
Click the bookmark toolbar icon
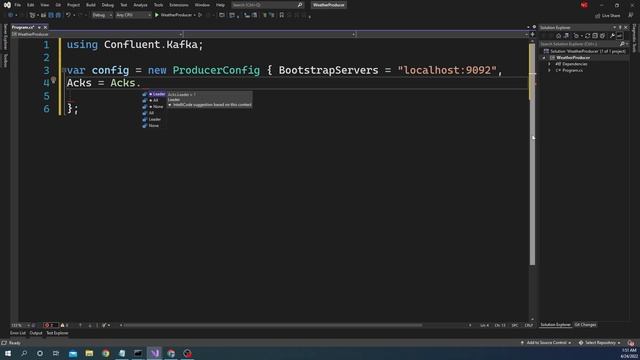(x=282, y=15)
